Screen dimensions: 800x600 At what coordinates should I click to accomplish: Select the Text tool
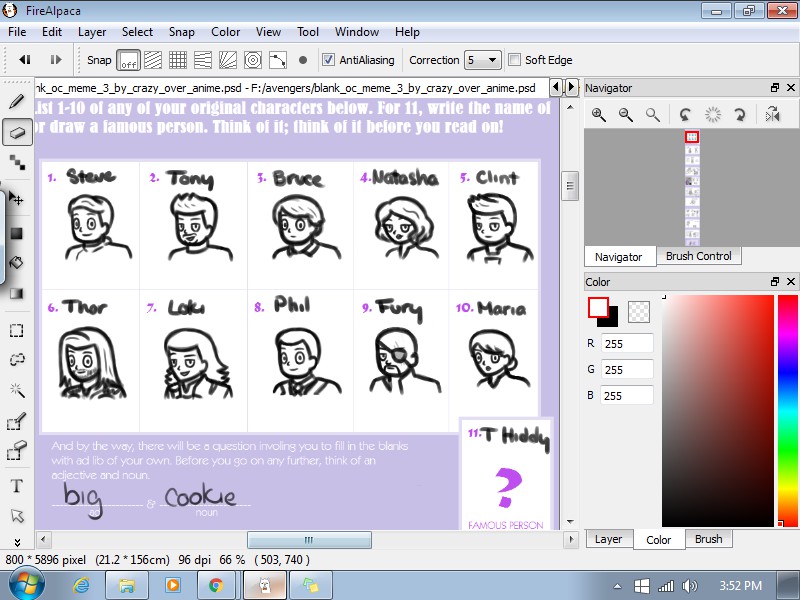pos(16,486)
